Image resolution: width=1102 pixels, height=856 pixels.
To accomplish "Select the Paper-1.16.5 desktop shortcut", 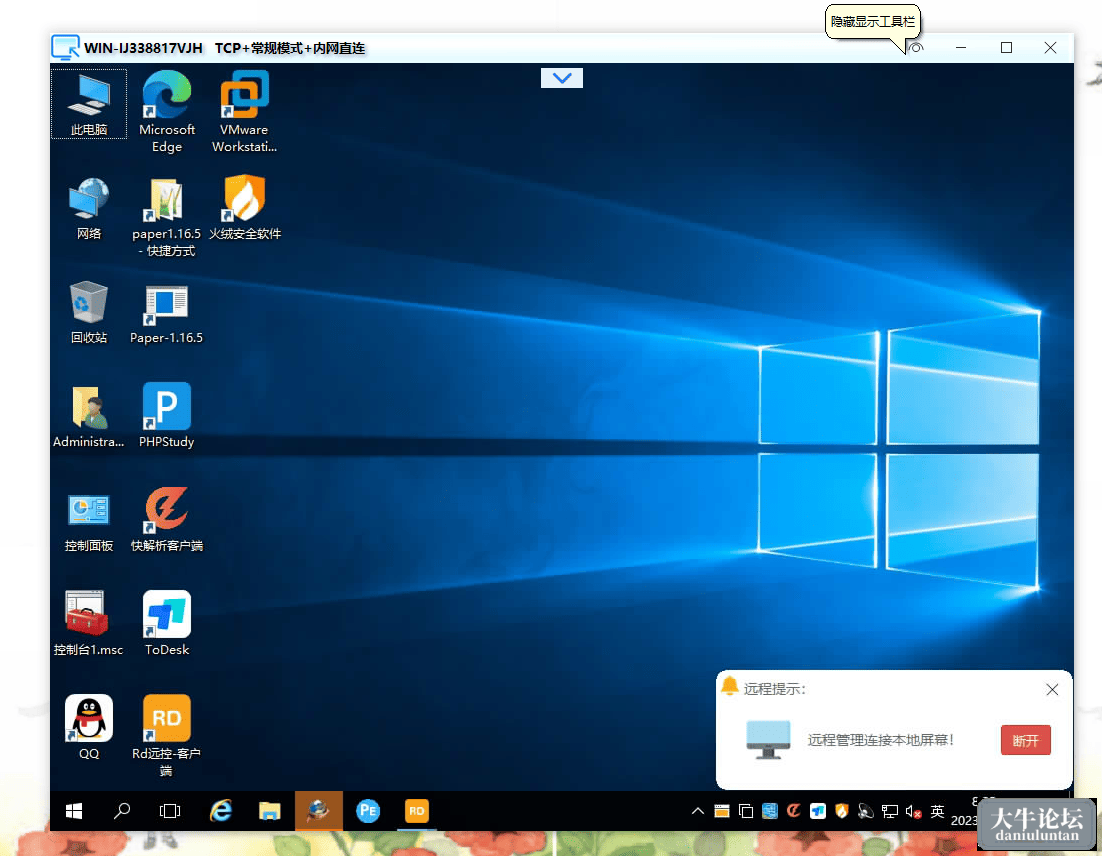I will (x=167, y=313).
